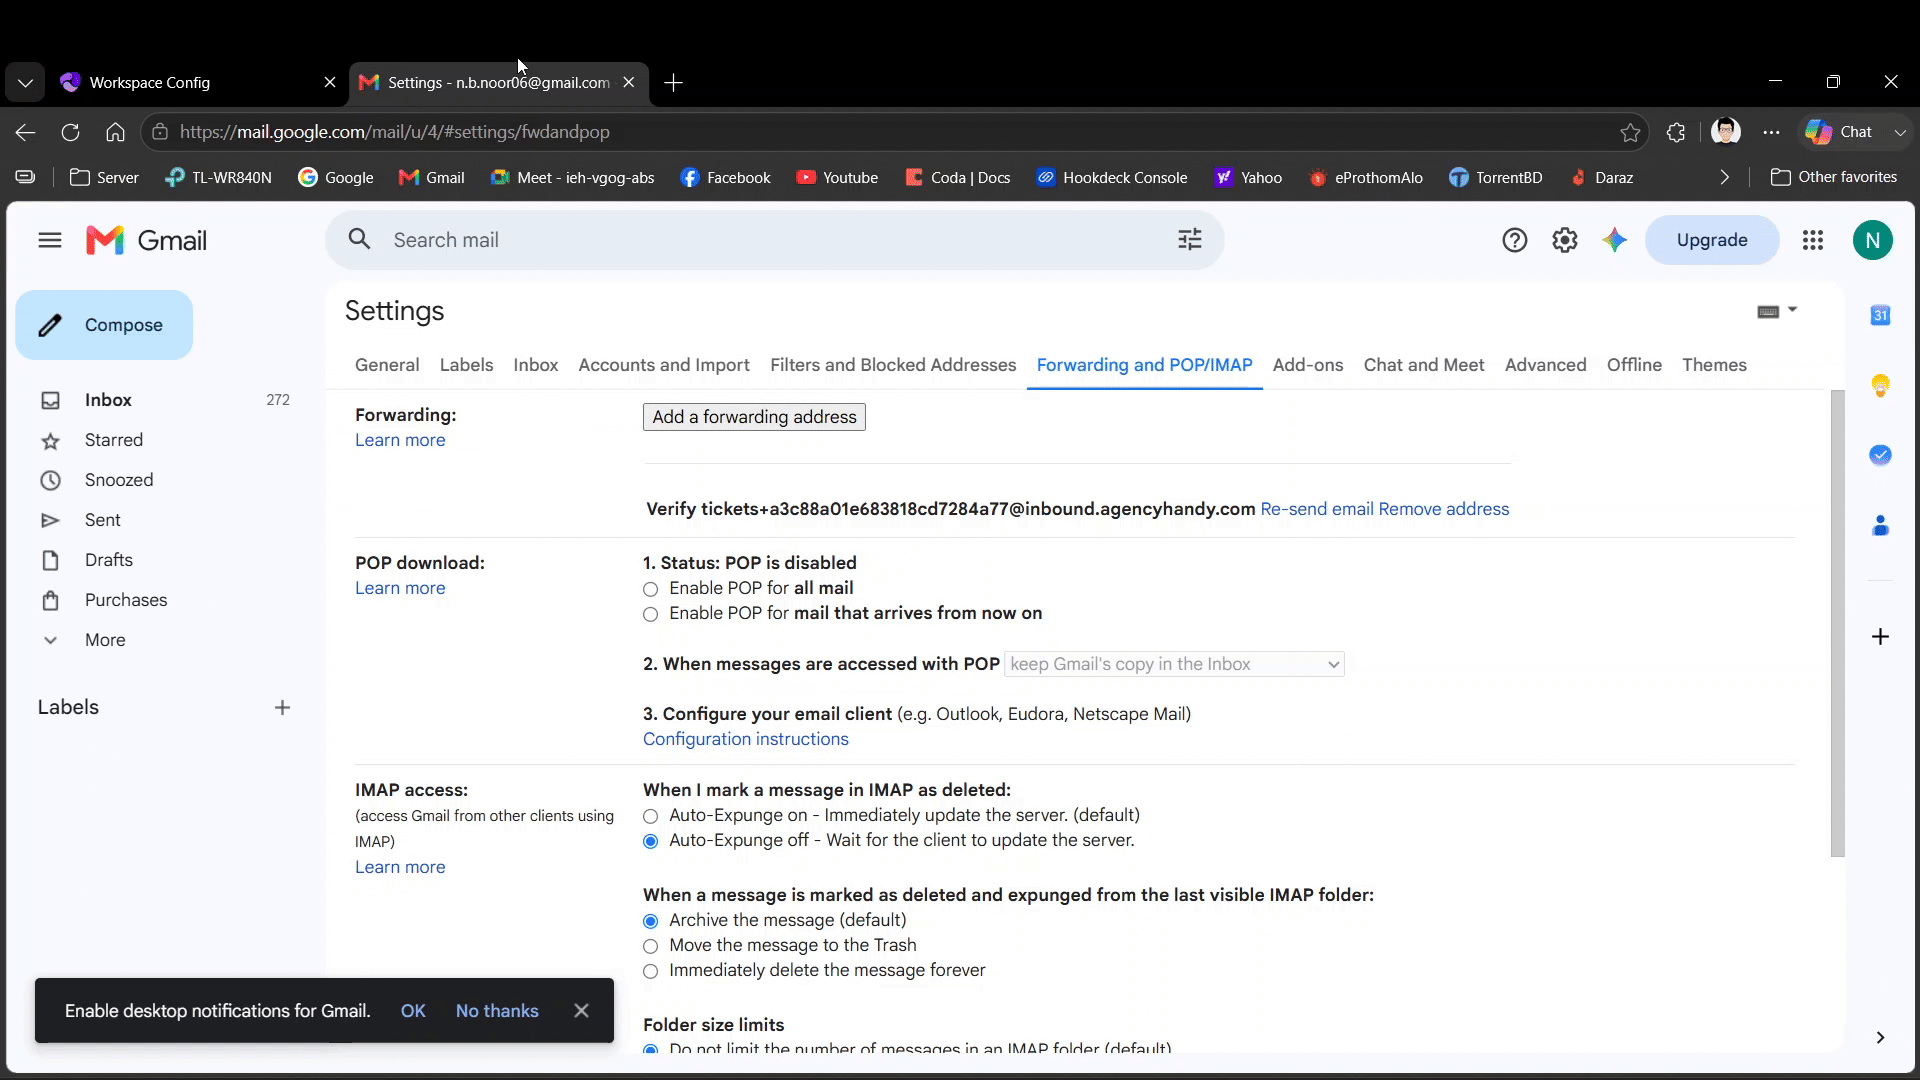Screen dimensions: 1920x1080
Task: Select Enable POP for mail arriving from now on
Action: click(650, 614)
